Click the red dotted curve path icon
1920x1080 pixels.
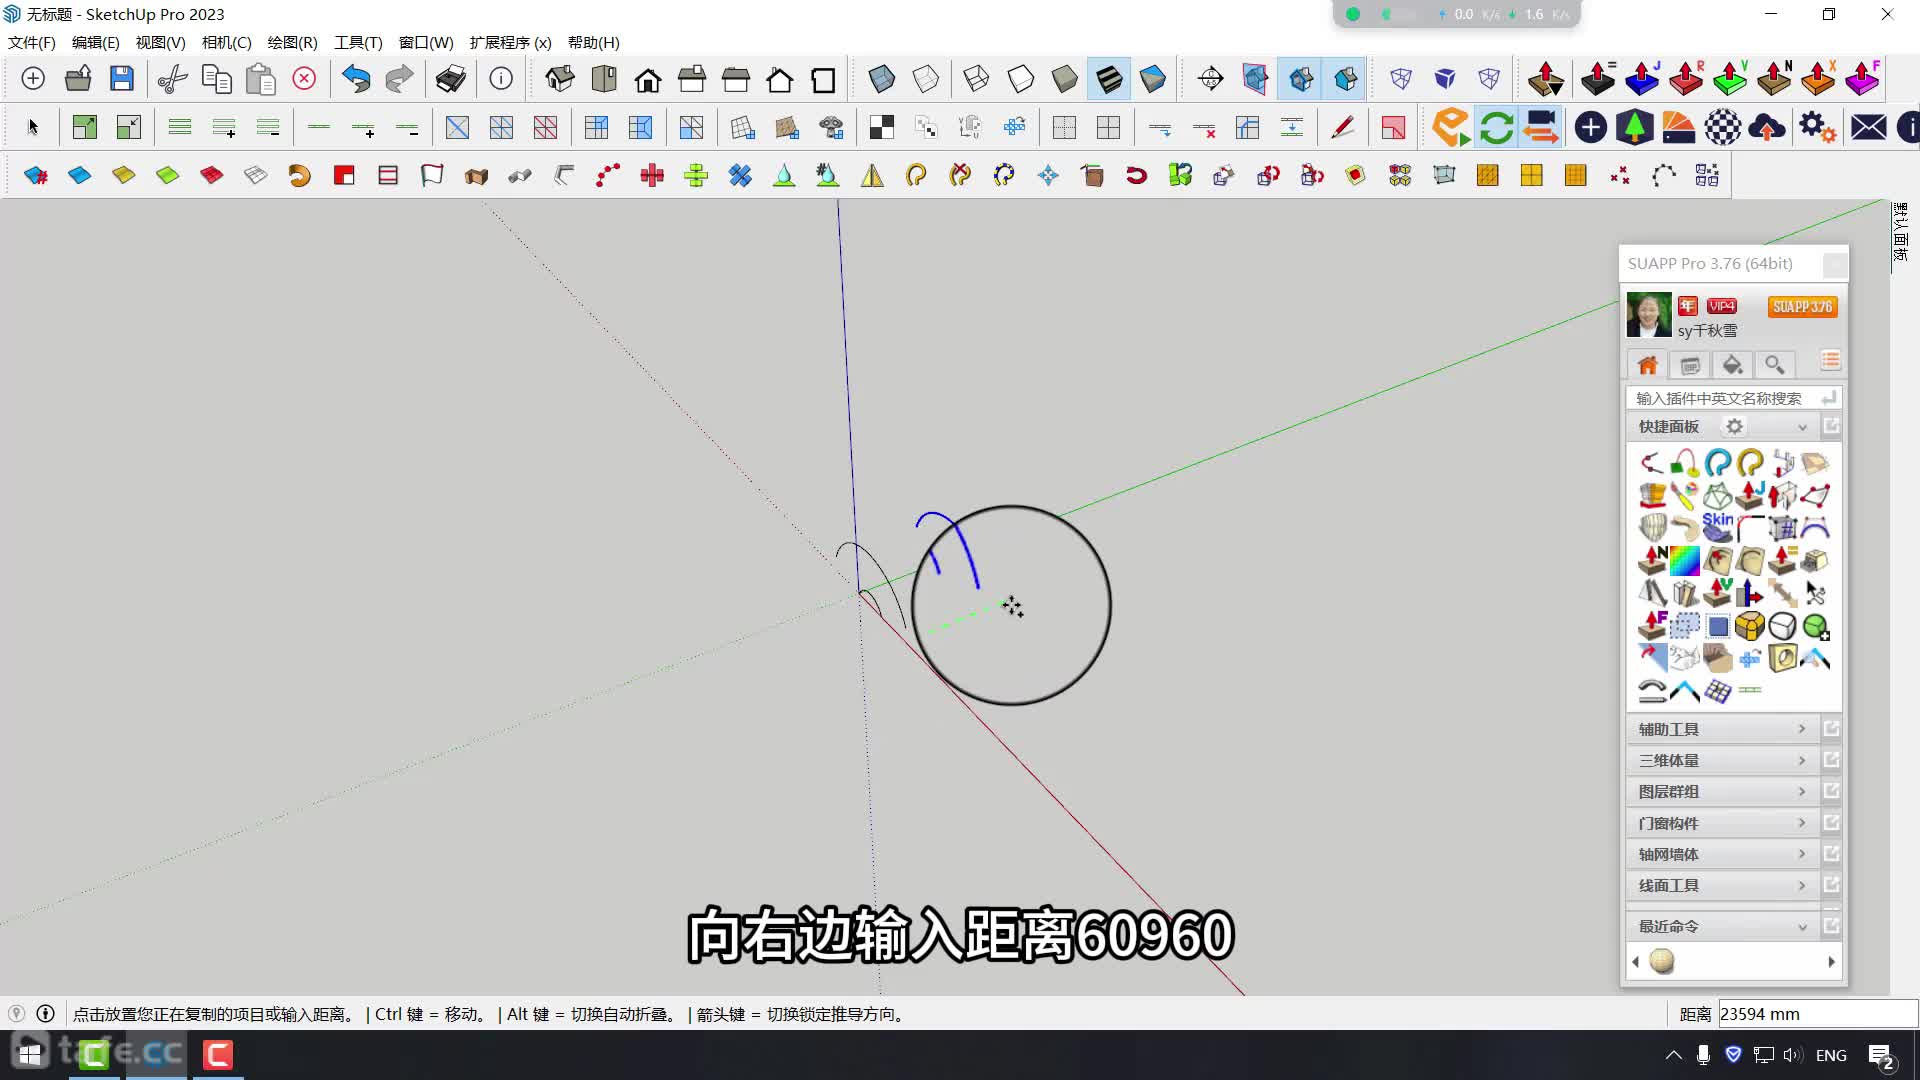click(x=608, y=176)
